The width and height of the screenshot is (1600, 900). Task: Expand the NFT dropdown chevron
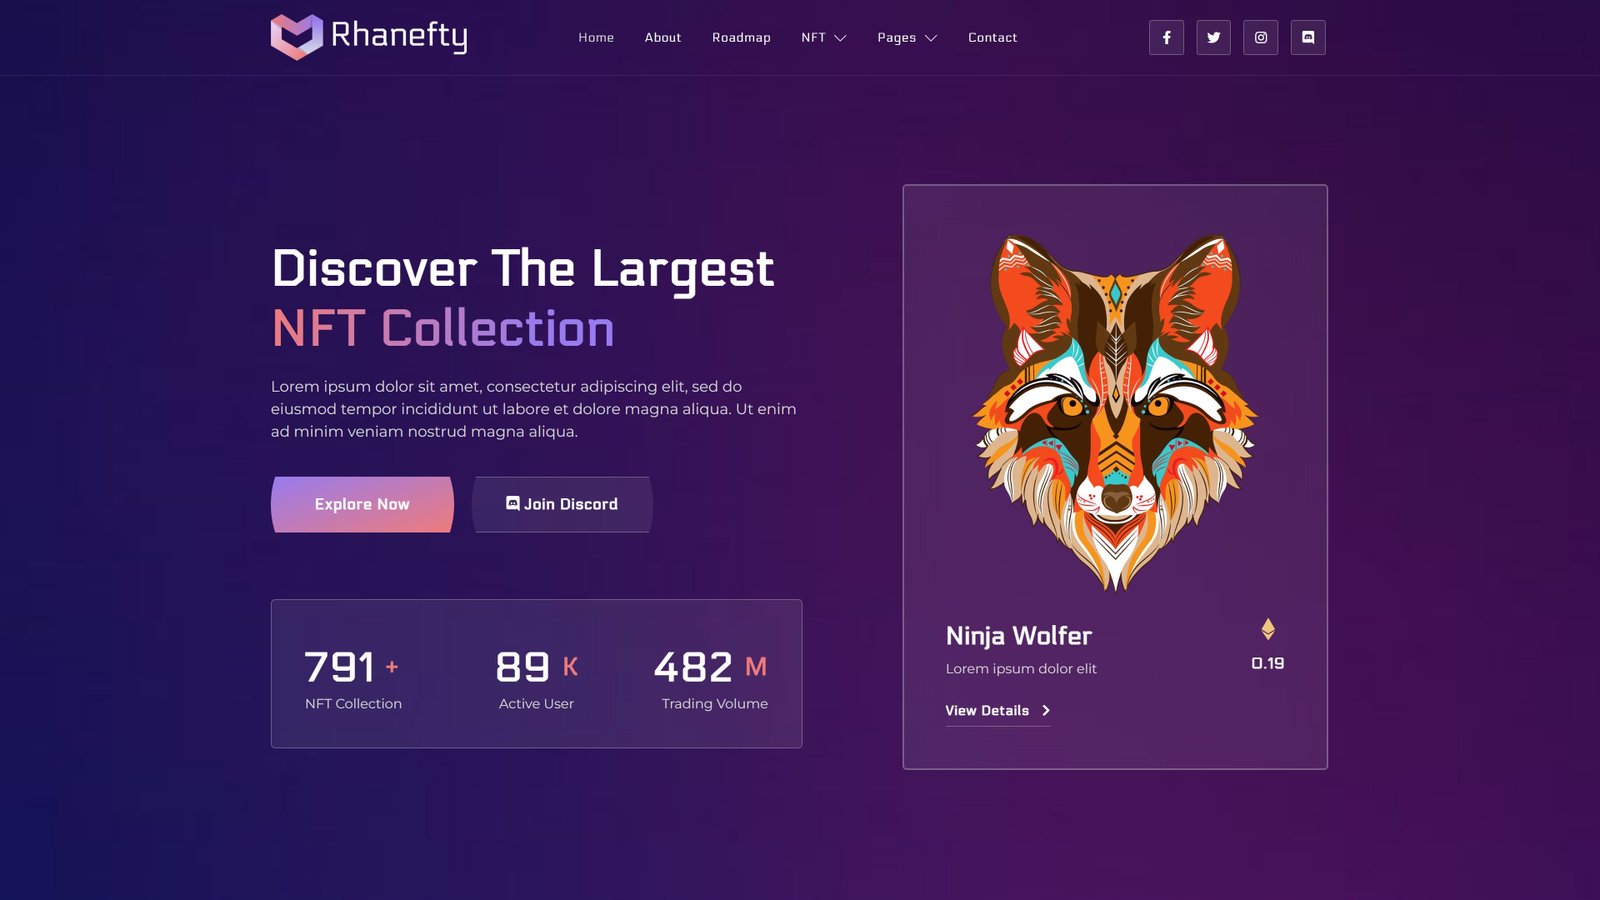click(x=840, y=38)
